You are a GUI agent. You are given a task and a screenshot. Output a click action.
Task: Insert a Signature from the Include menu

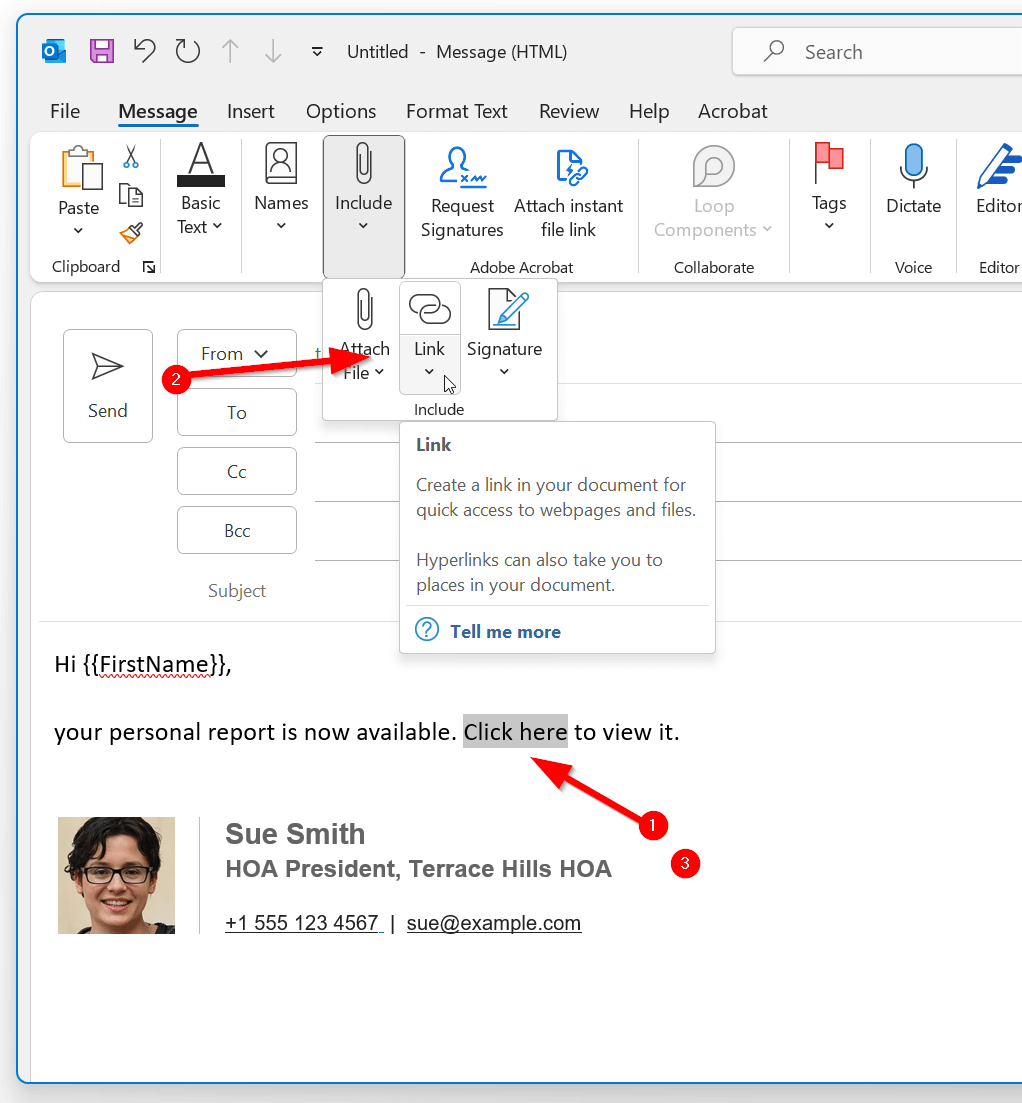pos(504,330)
